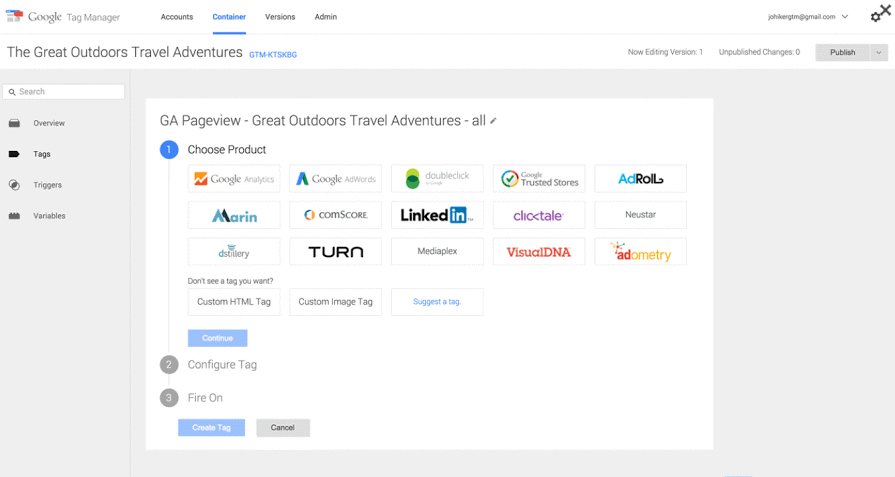Follow the Suggest a tag link

(x=437, y=302)
